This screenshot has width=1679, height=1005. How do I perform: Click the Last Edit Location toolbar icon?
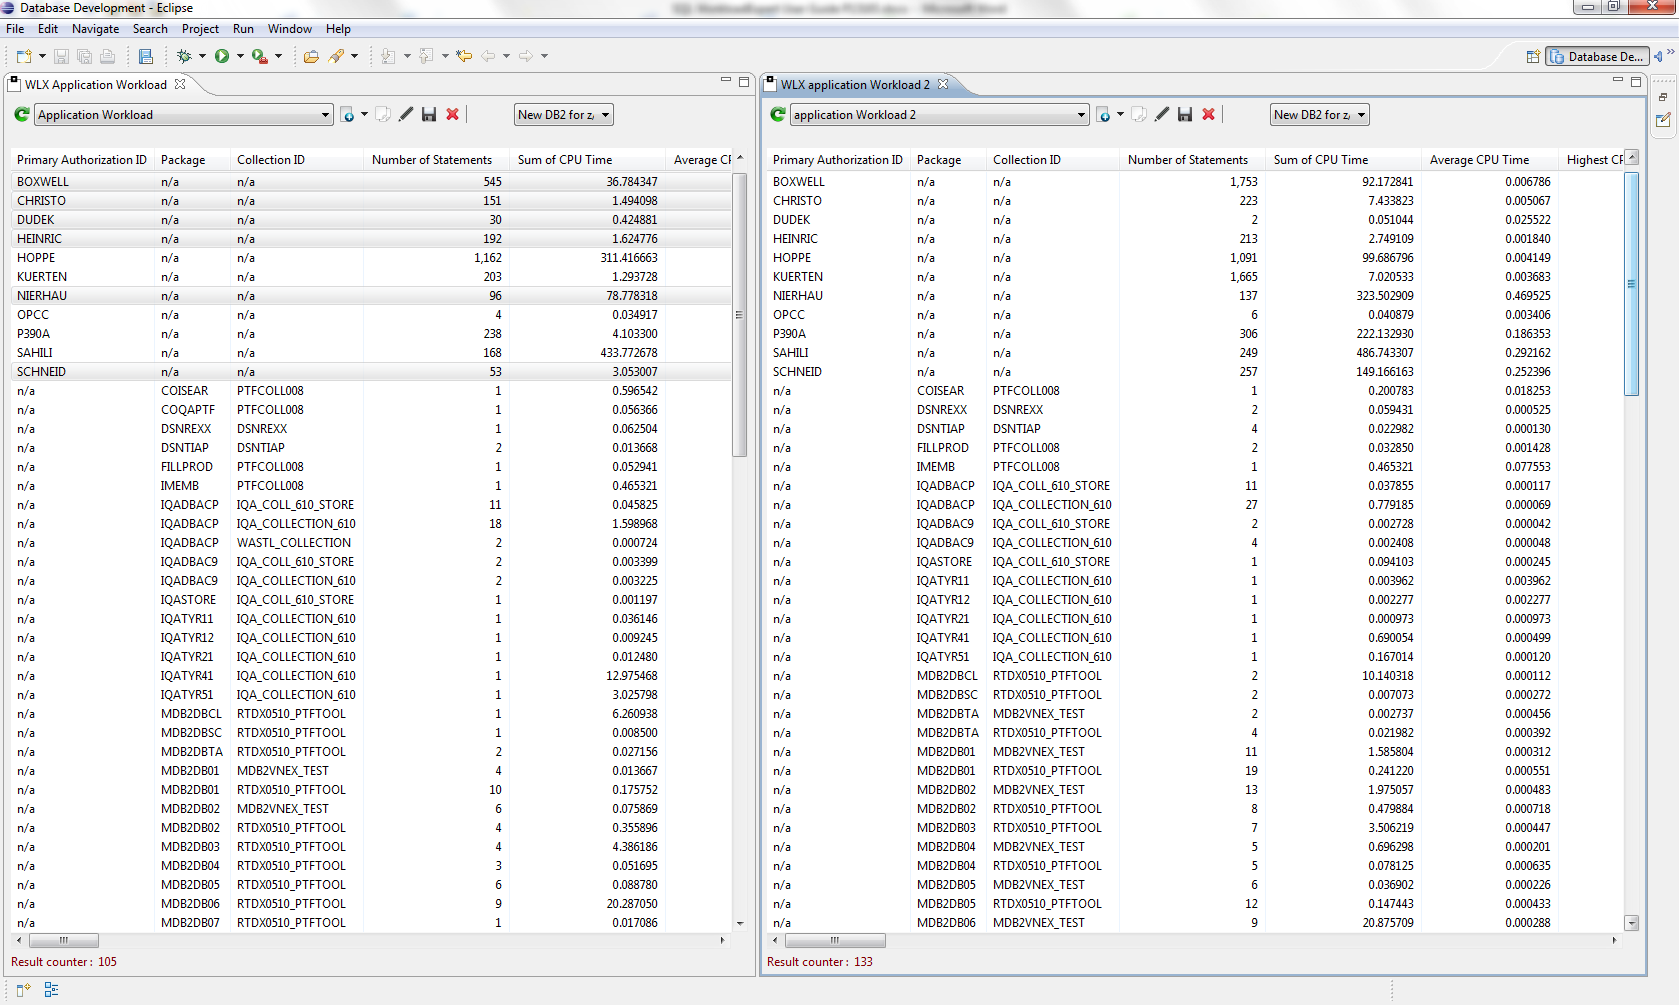pos(464,56)
